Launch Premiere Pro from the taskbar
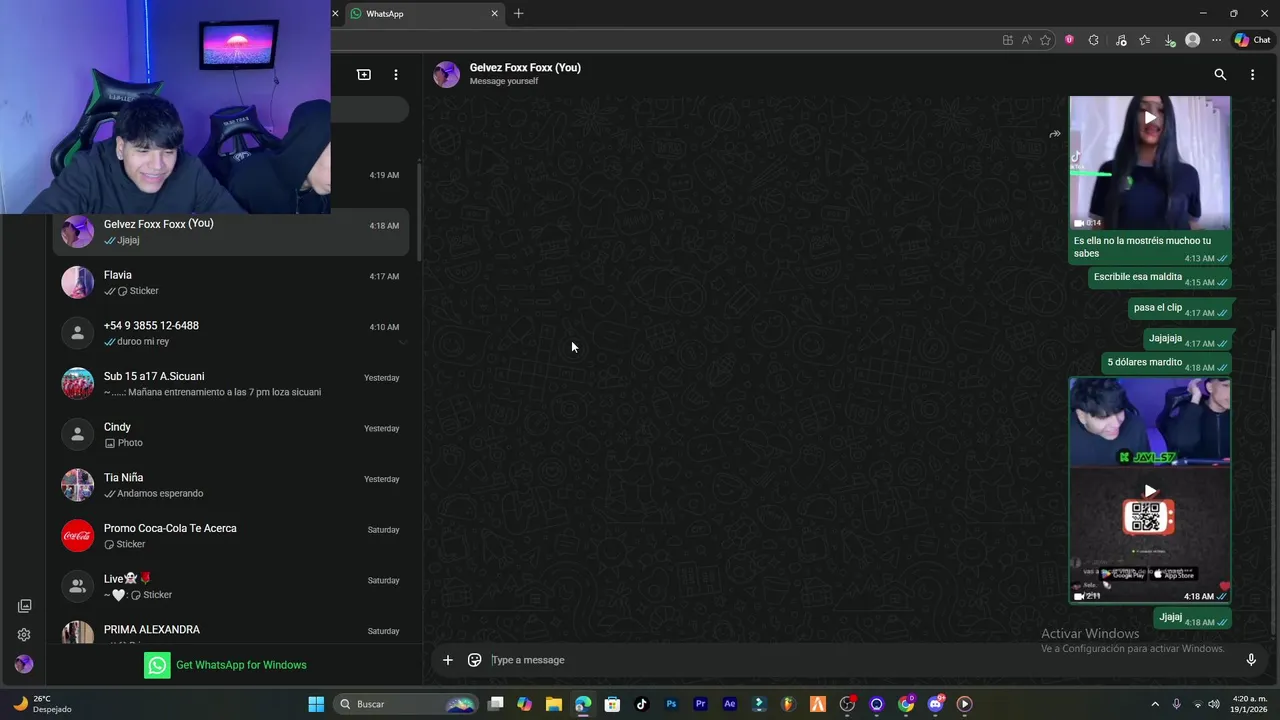The height and width of the screenshot is (720, 1280). [x=700, y=704]
